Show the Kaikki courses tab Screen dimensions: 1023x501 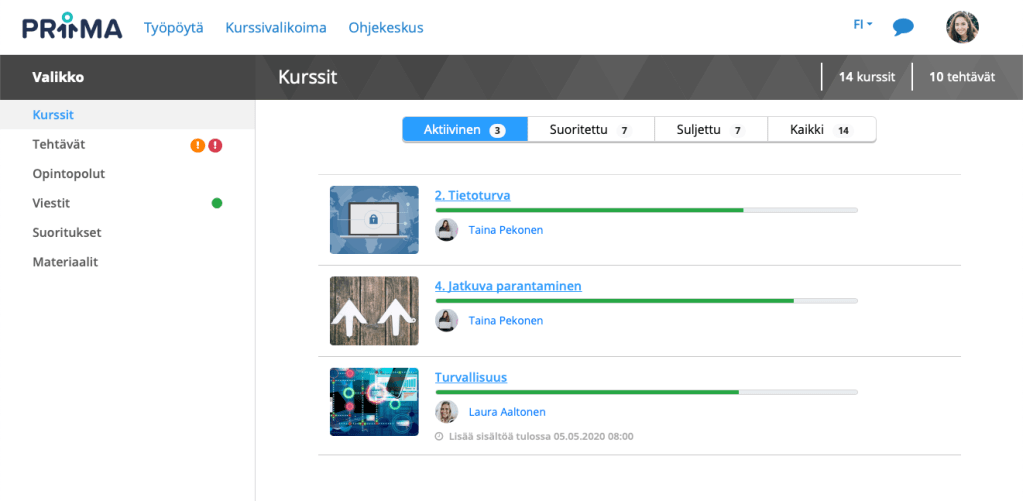(x=820, y=130)
